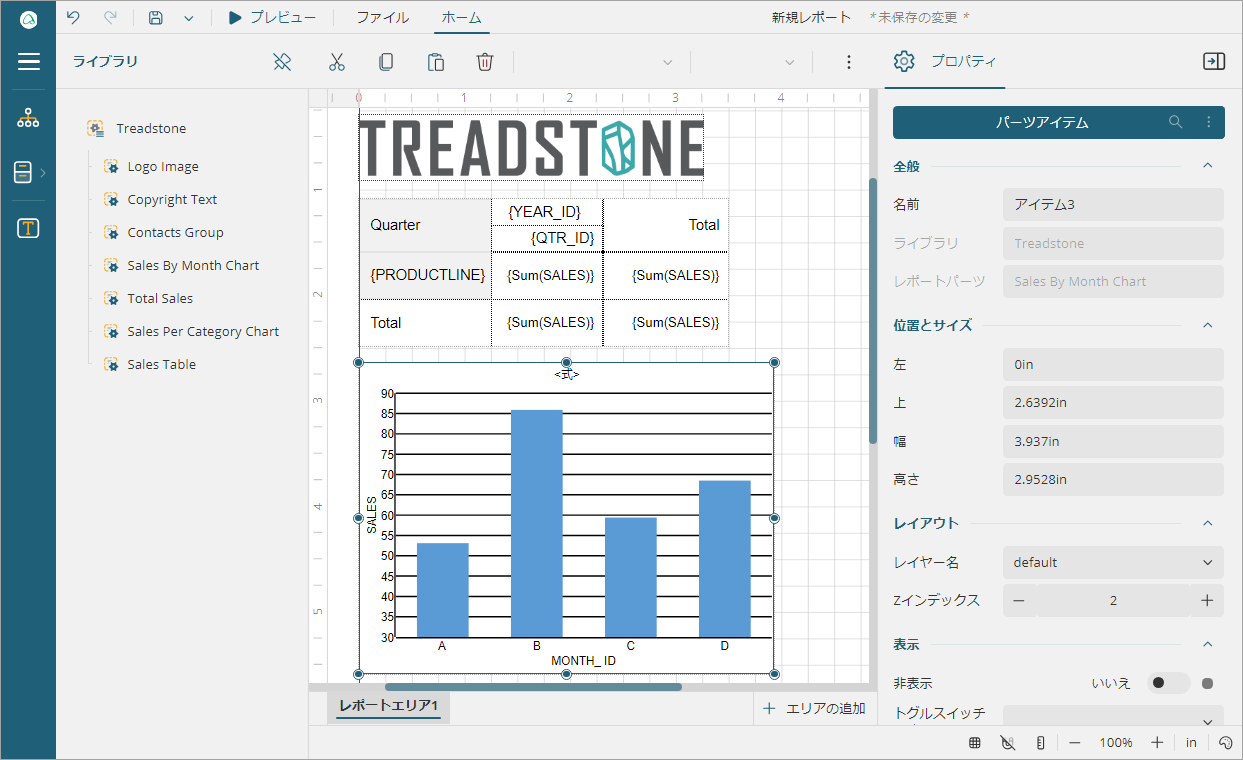The image size is (1243, 760).
Task: Collapse the レイアウト section
Action: tap(1207, 523)
